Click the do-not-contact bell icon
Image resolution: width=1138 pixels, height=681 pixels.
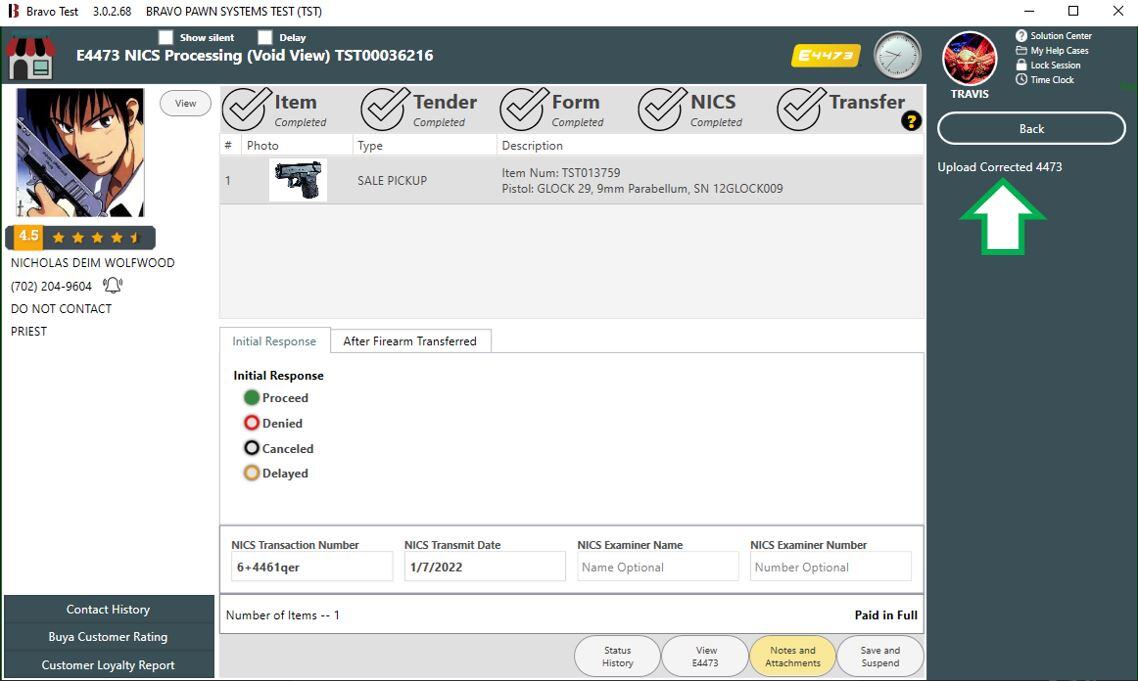tap(112, 285)
